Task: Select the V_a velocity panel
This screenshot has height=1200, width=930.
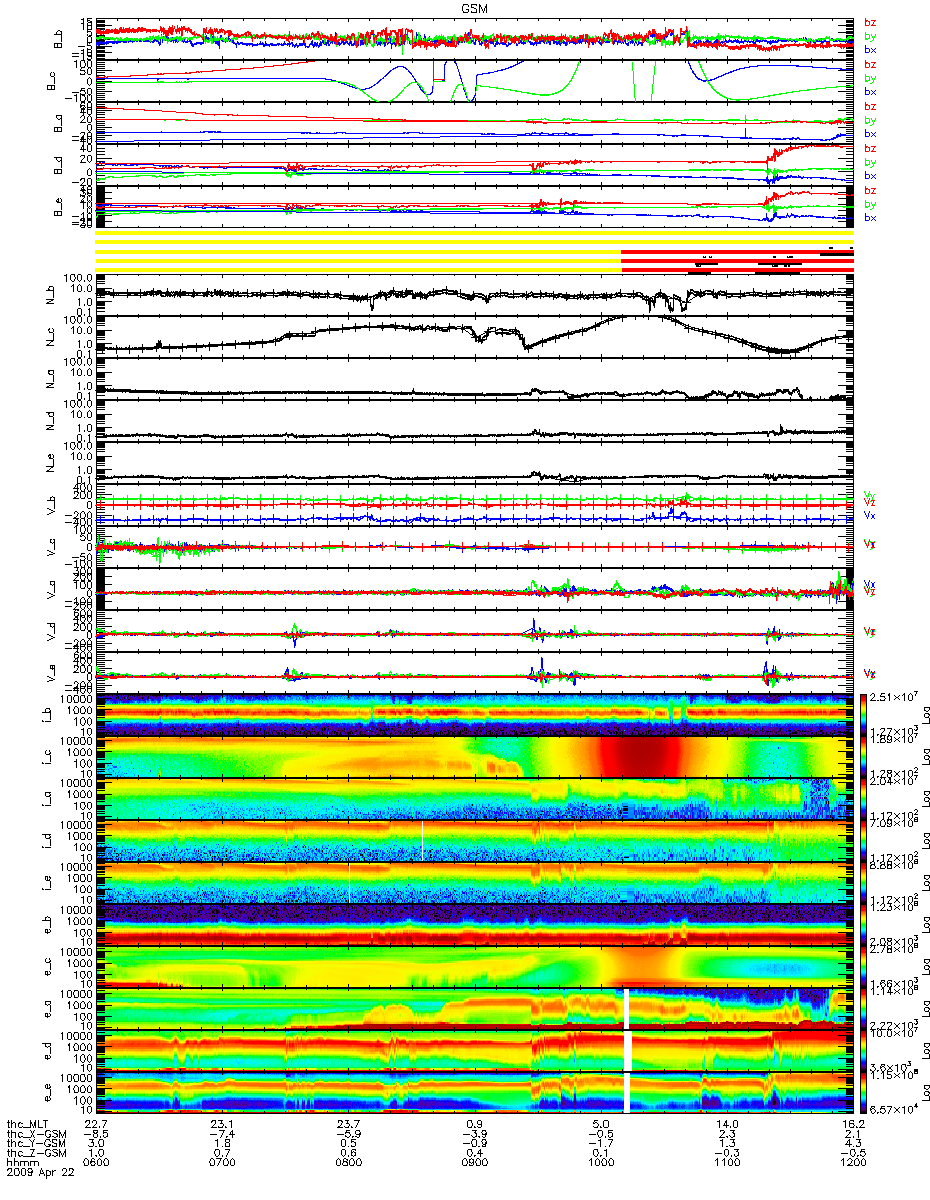Action: pos(475,588)
